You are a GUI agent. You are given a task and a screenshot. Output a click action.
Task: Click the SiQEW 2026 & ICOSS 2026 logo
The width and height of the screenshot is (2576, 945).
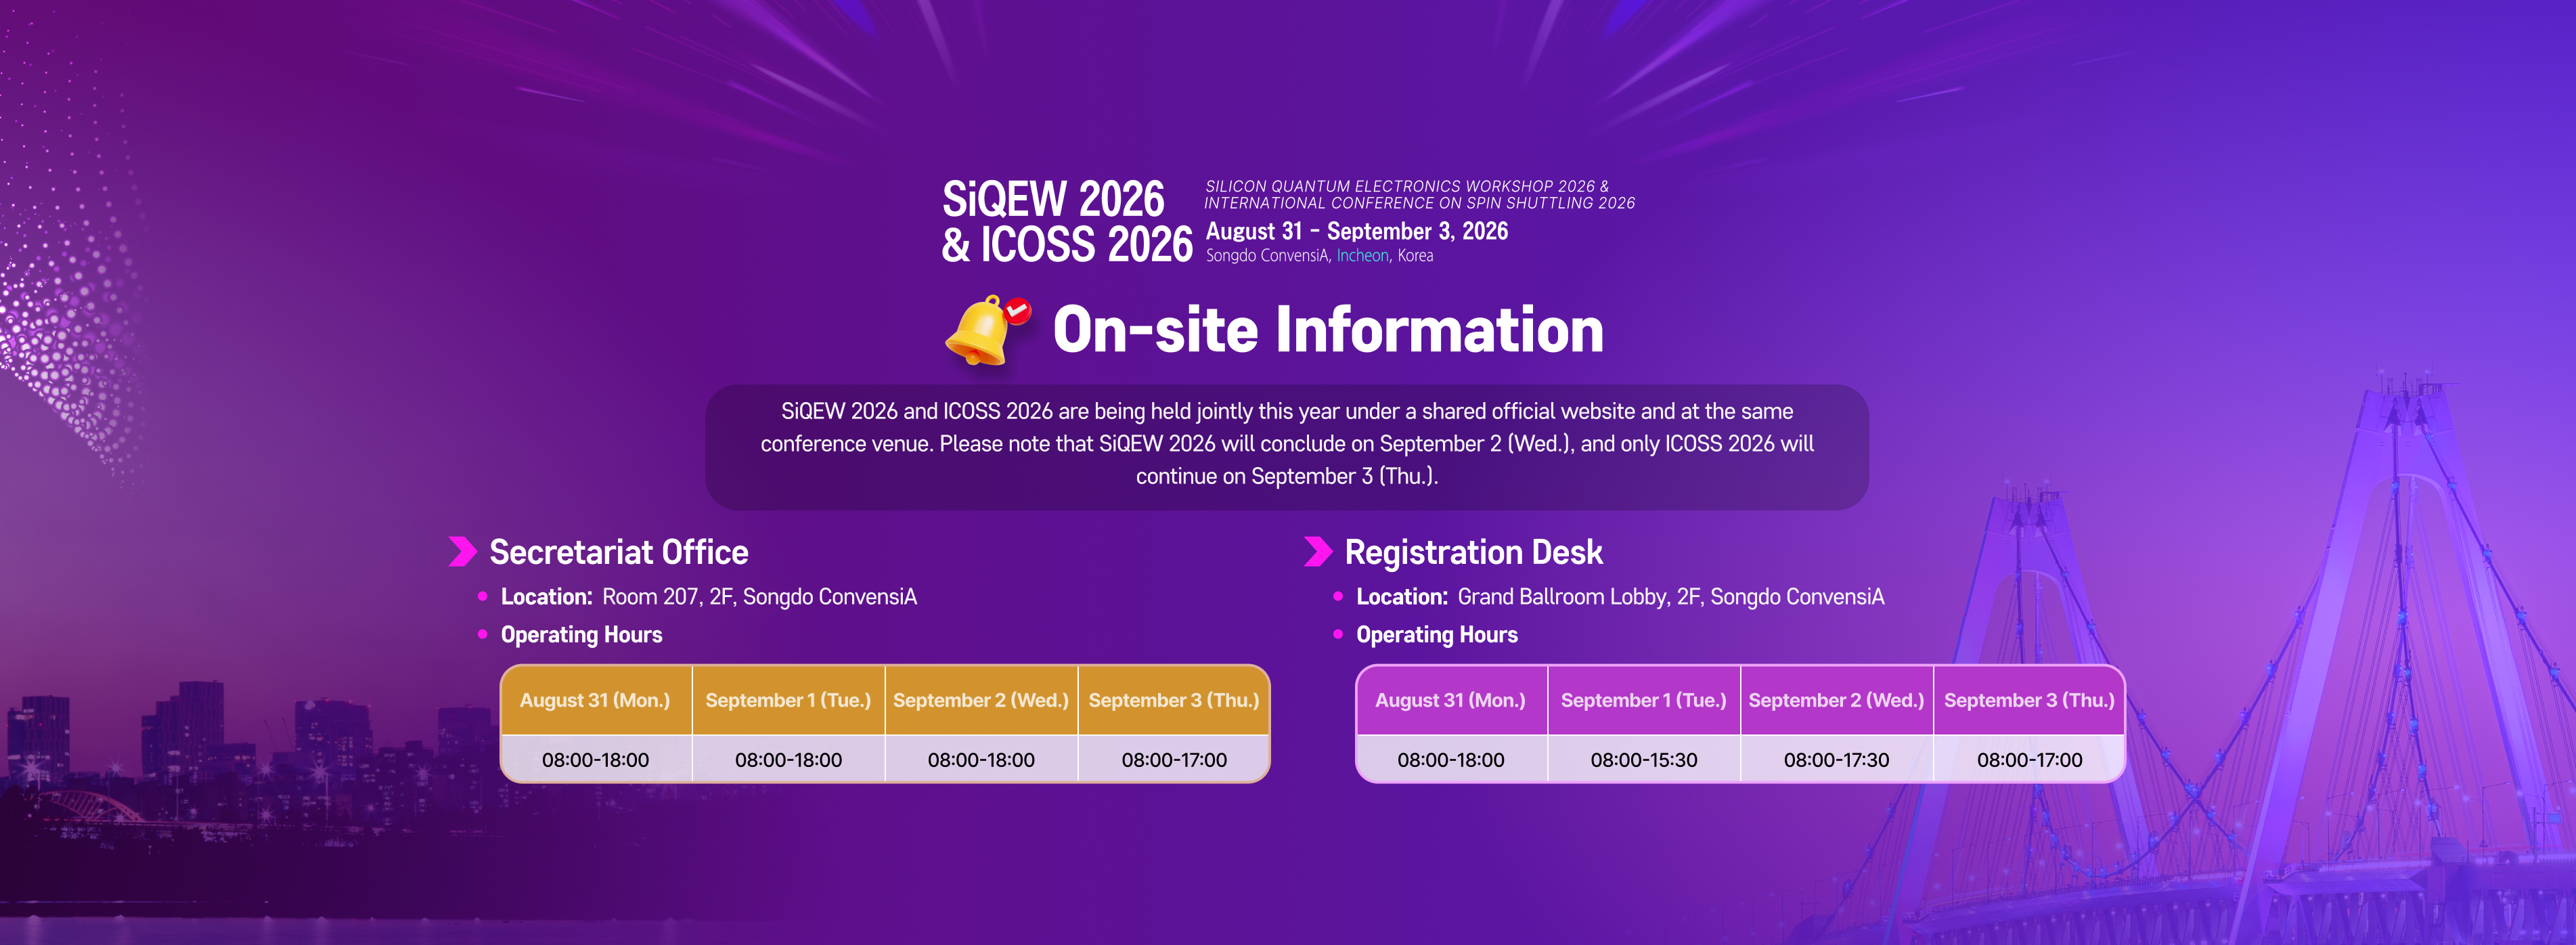[x=1067, y=221]
